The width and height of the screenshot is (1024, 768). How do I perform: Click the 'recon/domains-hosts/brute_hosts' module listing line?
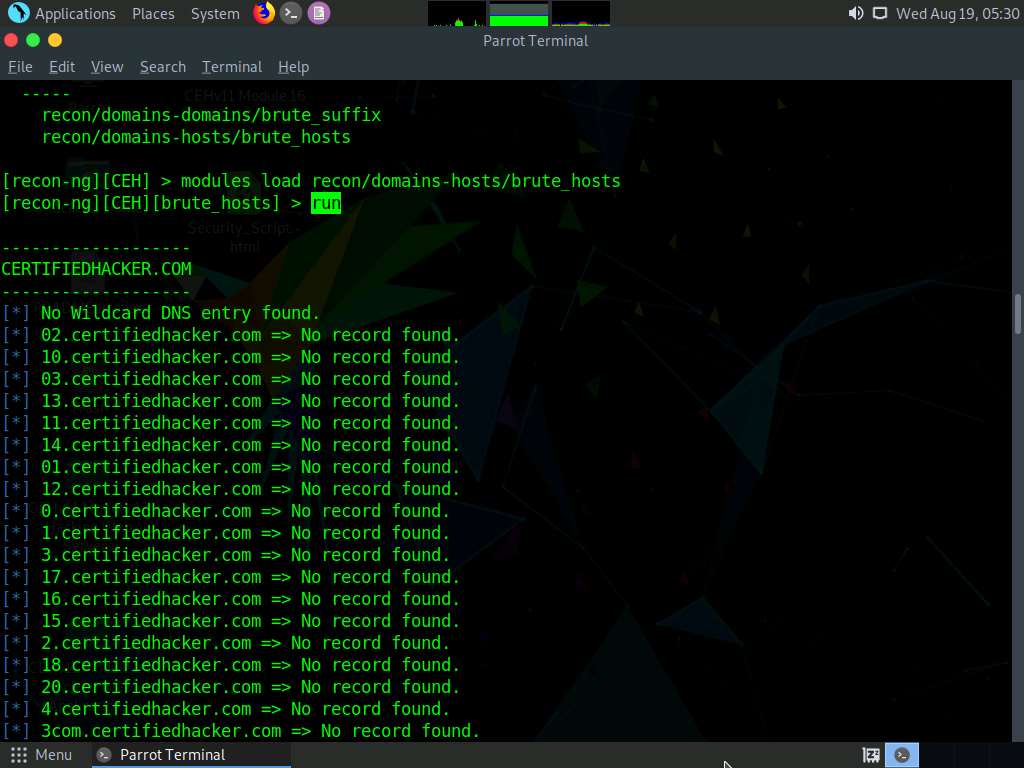point(196,137)
